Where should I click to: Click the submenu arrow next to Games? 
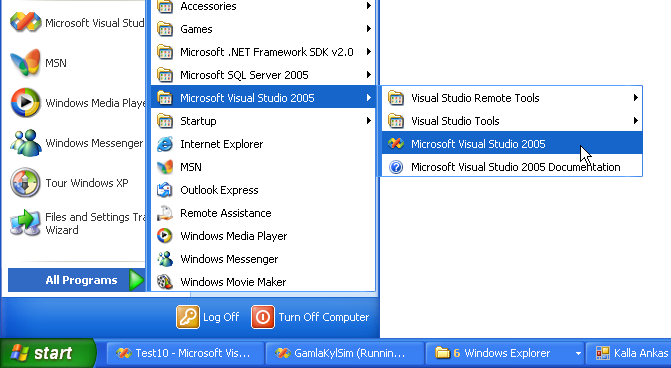[368, 29]
